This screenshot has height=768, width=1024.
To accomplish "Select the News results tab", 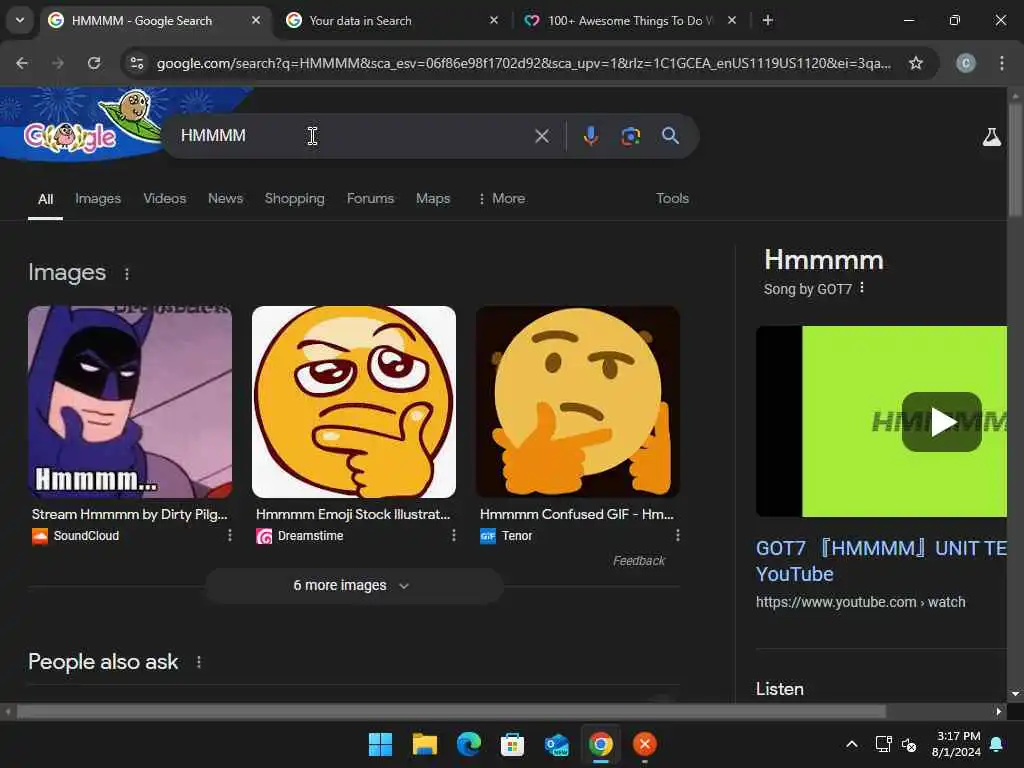I will (x=225, y=199).
